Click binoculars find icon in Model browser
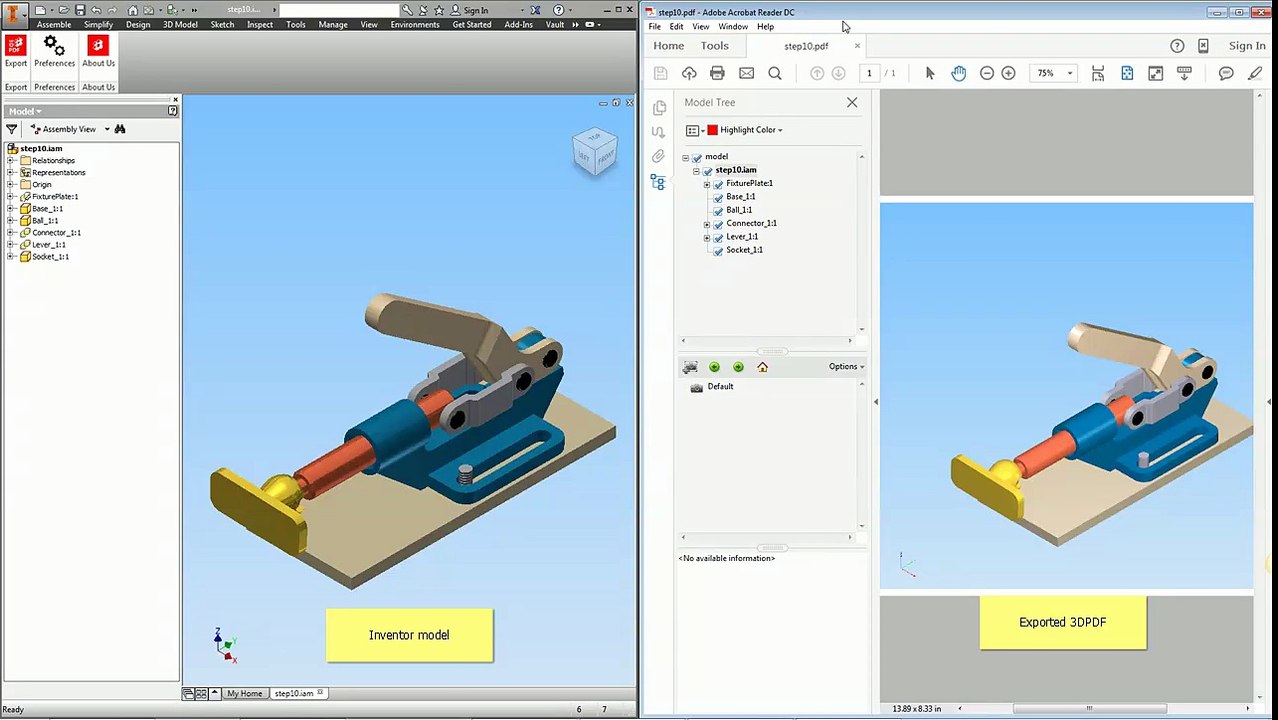Viewport: 1278px width, 720px height. pos(120,129)
